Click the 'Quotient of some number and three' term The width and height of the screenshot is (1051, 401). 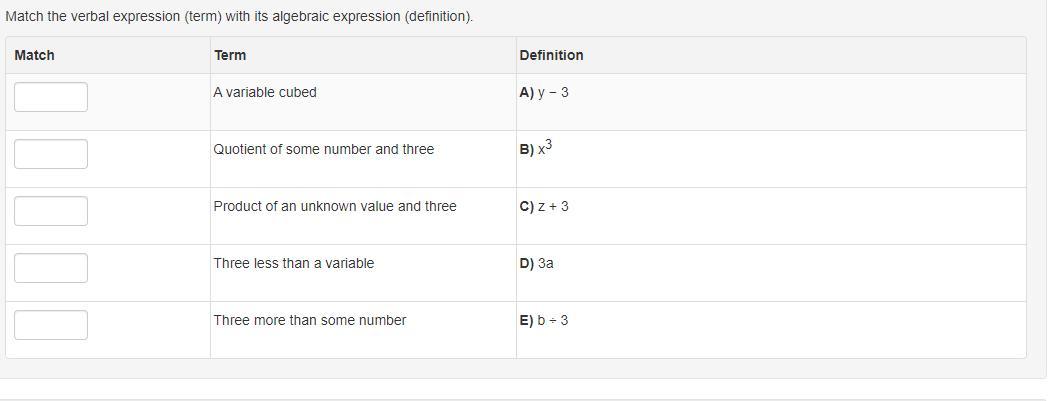323,149
